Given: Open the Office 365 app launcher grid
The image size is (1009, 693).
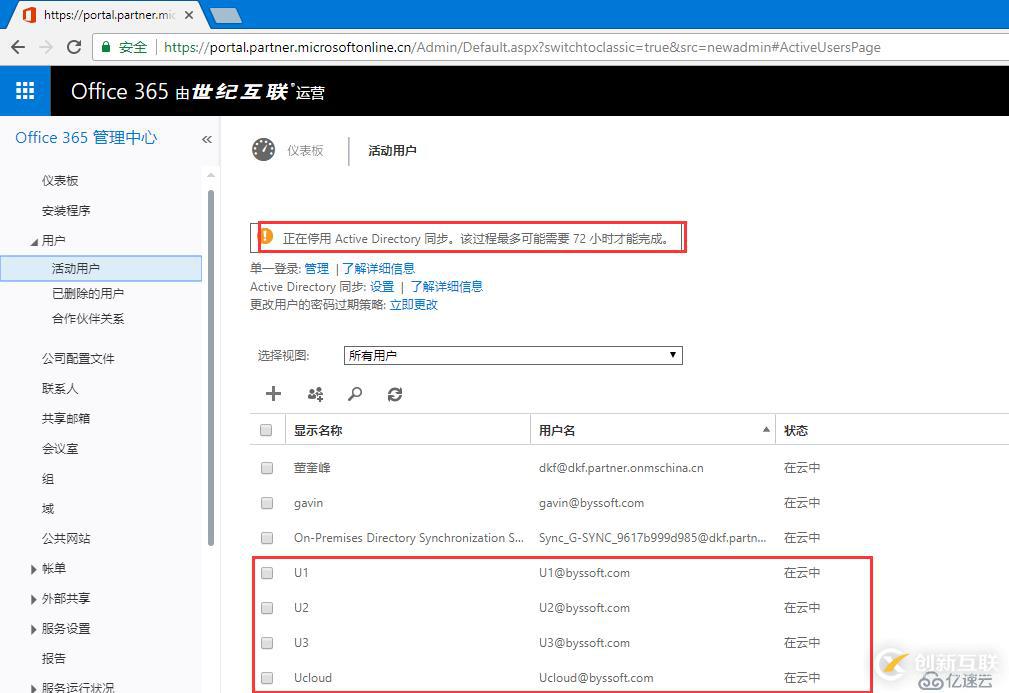Looking at the screenshot, I should [25, 90].
